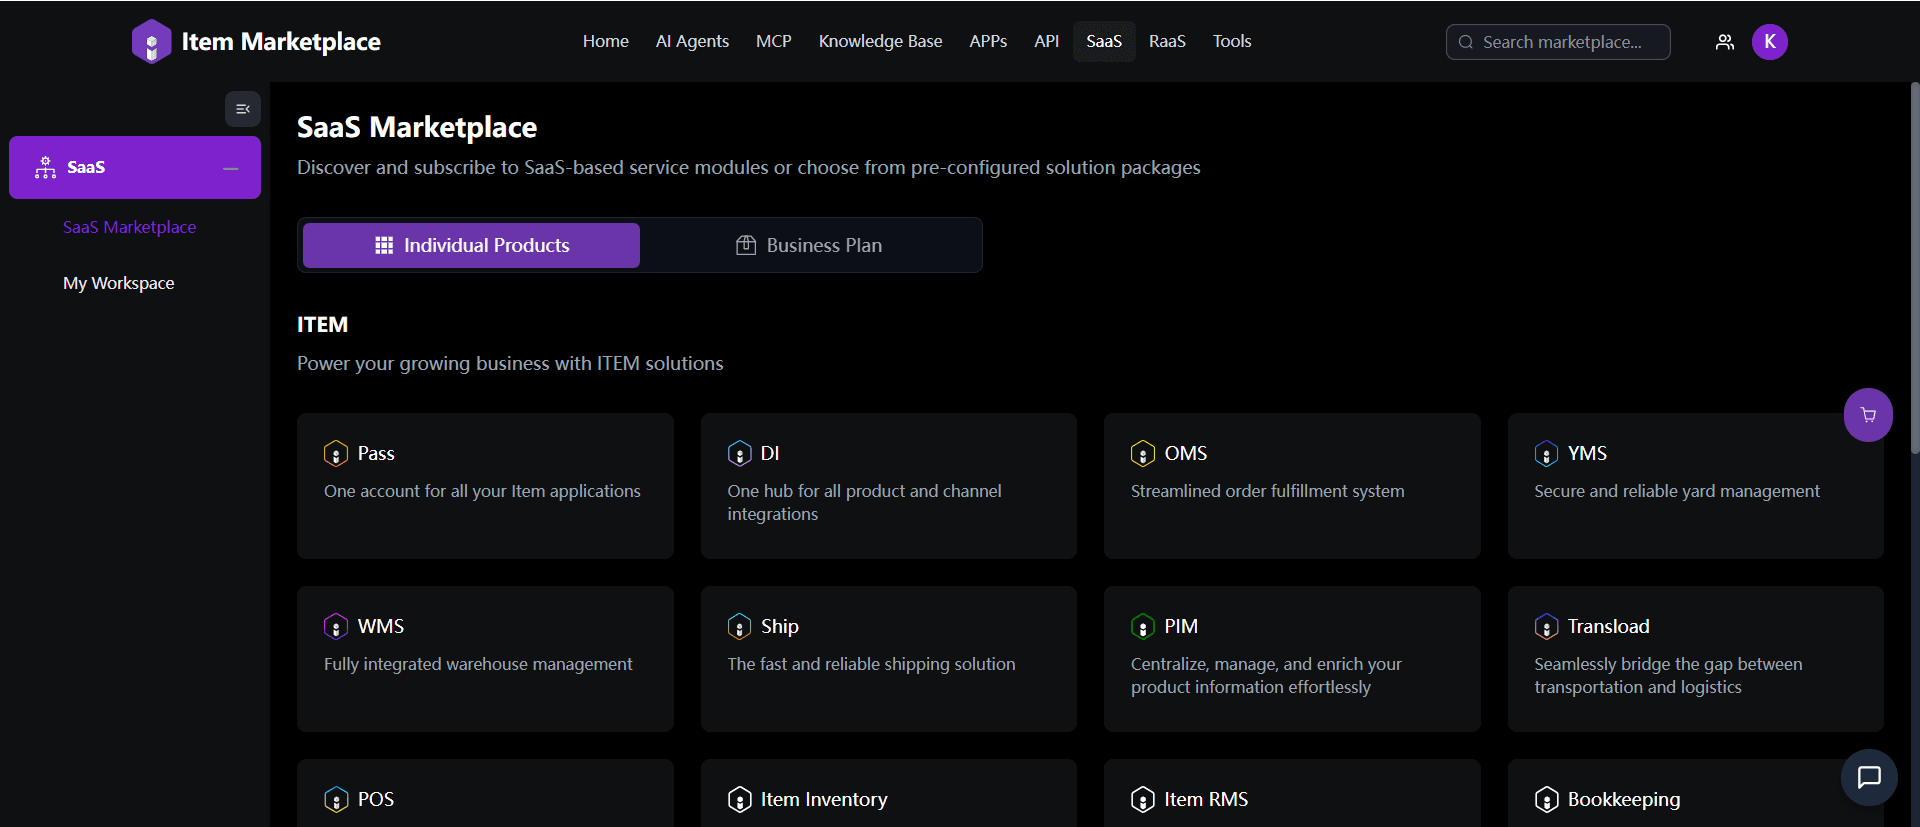Image resolution: width=1920 pixels, height=827 pixels.
Task: Switch to Business Plan tab
Action: (x=809, y=246)
